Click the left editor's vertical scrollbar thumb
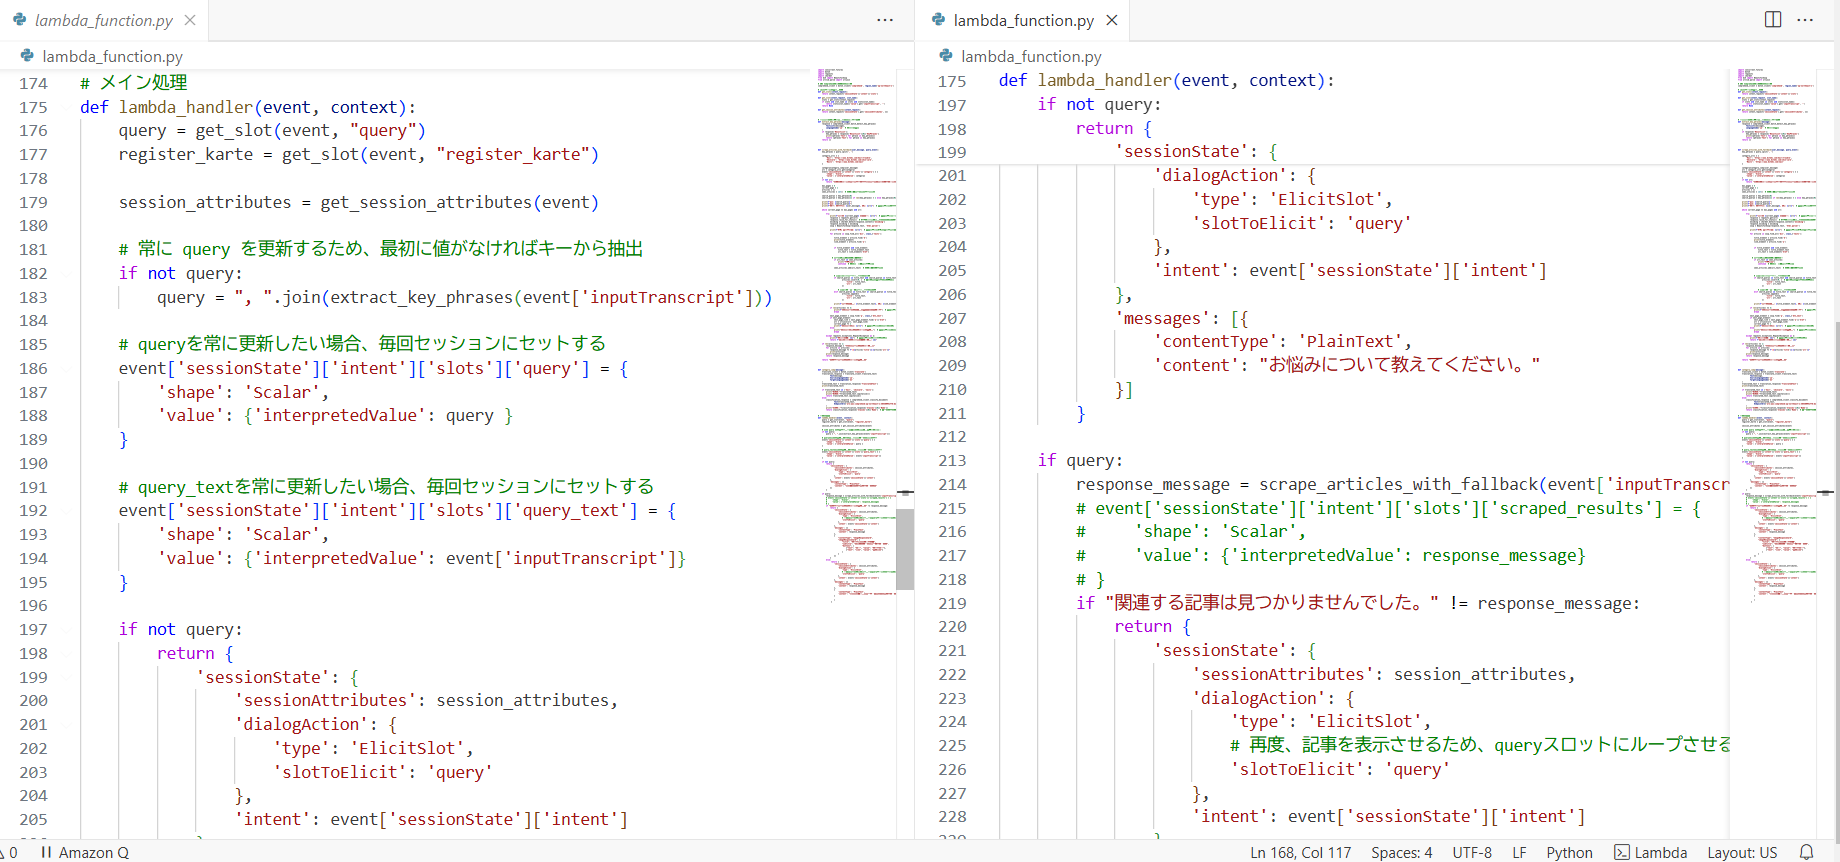The image size is (1840, 862). point(905,548)
